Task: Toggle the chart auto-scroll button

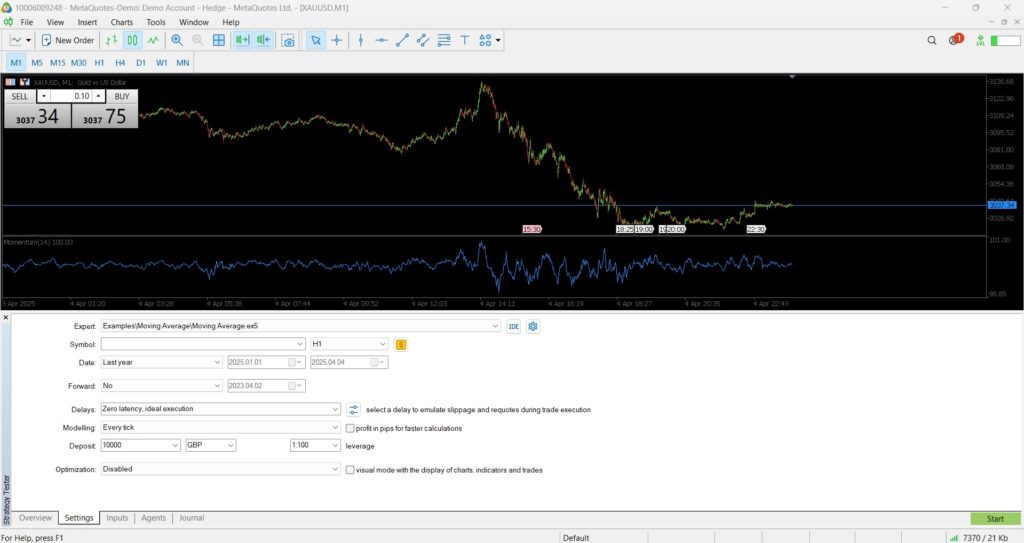Action: pos(242,40)
